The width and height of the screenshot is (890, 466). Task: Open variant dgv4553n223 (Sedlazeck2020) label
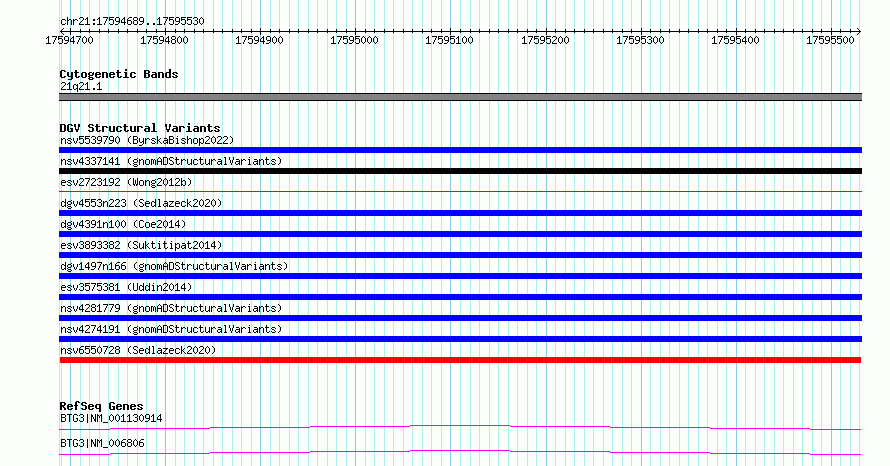141,203
